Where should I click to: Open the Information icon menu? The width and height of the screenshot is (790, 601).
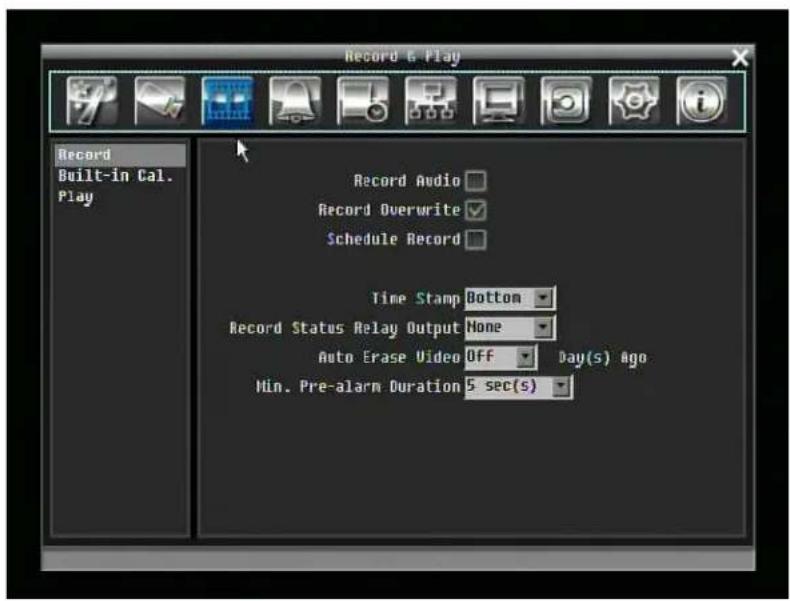tap(701, 101)
